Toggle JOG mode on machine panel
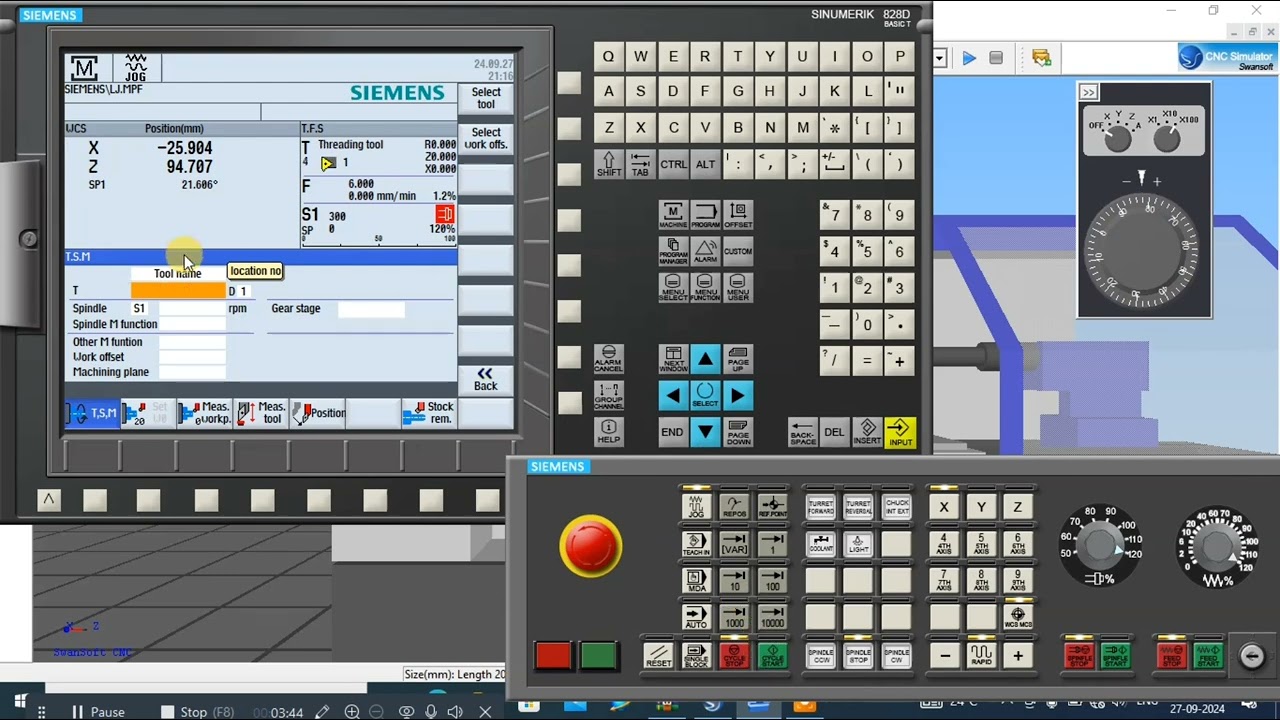This screenshot has height=720, width=1280. (x=696, y=507)
